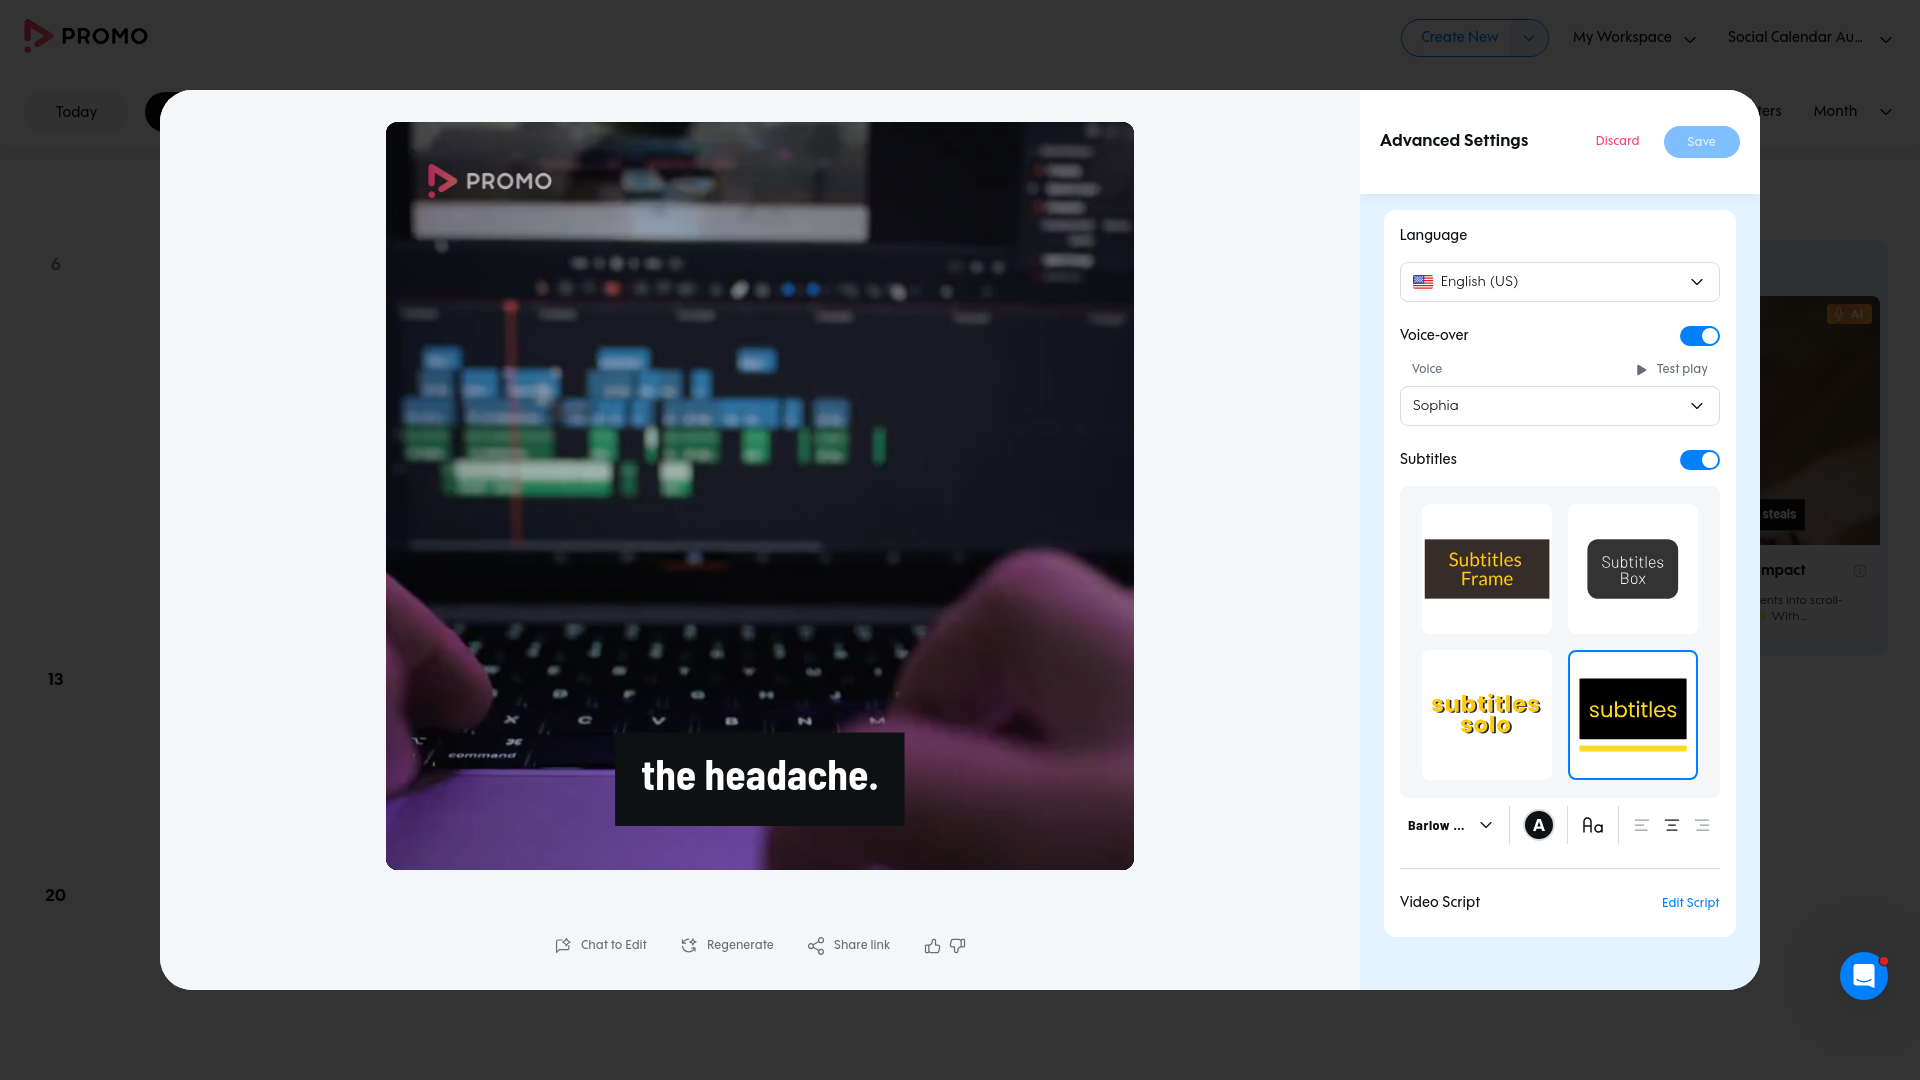Open the Month view dropdown
The height and width of the screenshot is (1080, 1920).
click(1852, 111)
